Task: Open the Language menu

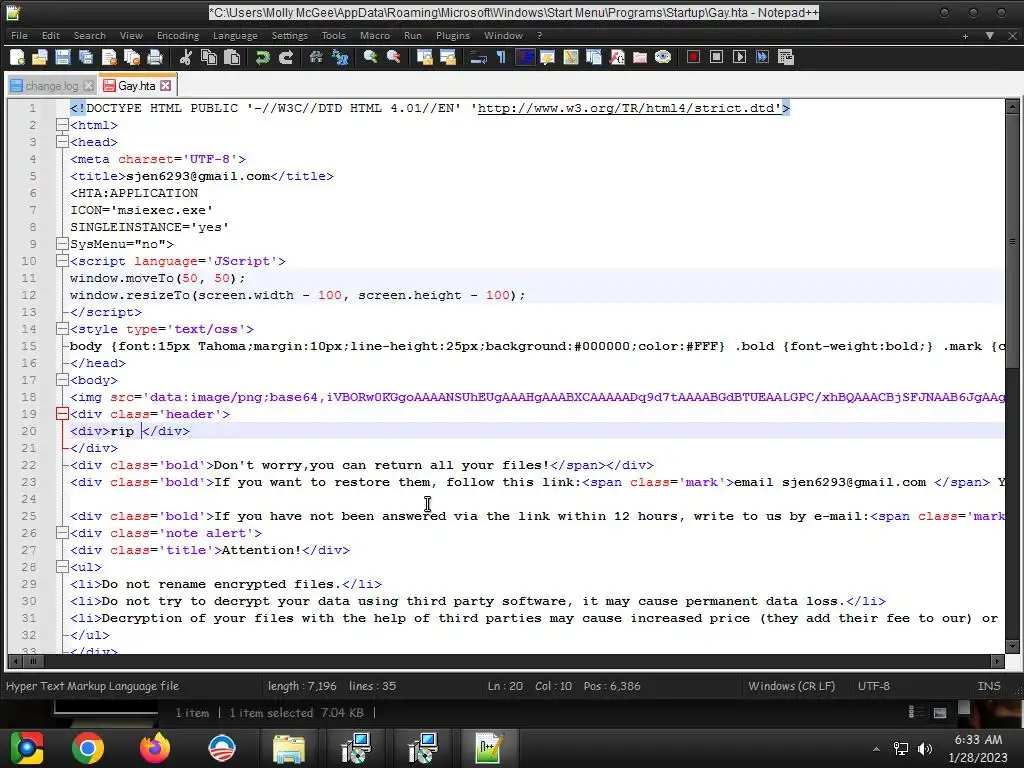Action: (x=235, y=35)
